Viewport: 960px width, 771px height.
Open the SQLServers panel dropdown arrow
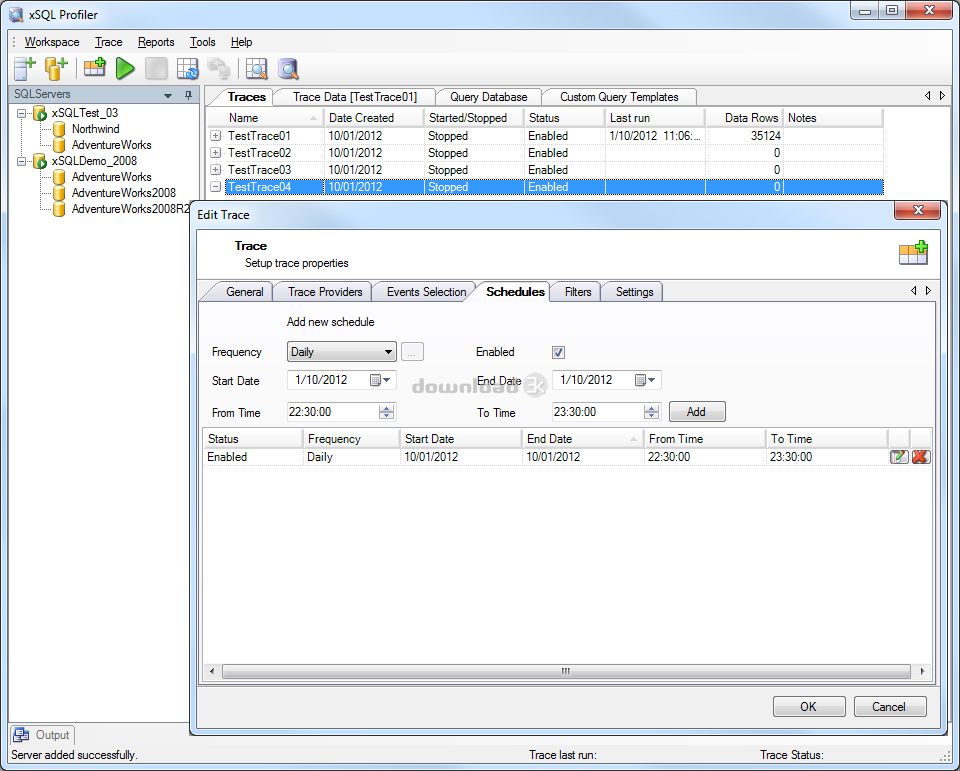click(x=168, y=96)
